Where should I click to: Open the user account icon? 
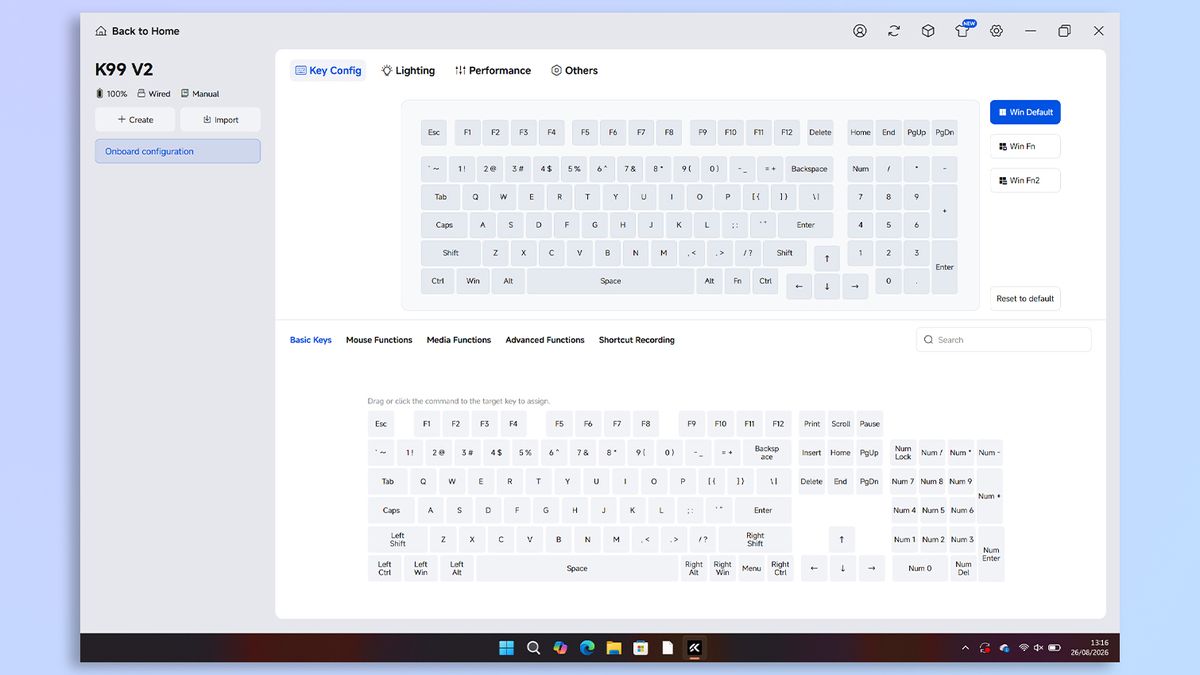[860, 31]
